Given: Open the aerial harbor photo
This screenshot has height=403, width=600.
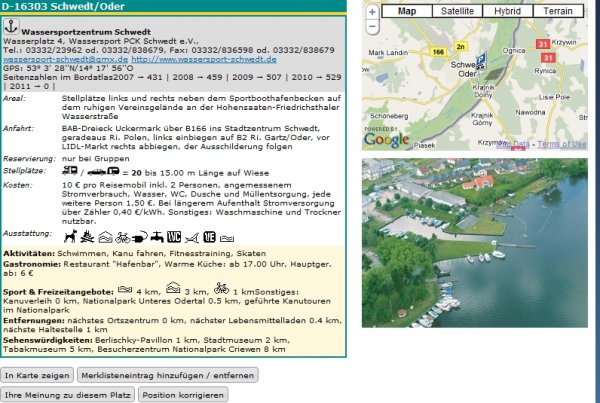Looking at the screenshot, I should pos(473,243).
